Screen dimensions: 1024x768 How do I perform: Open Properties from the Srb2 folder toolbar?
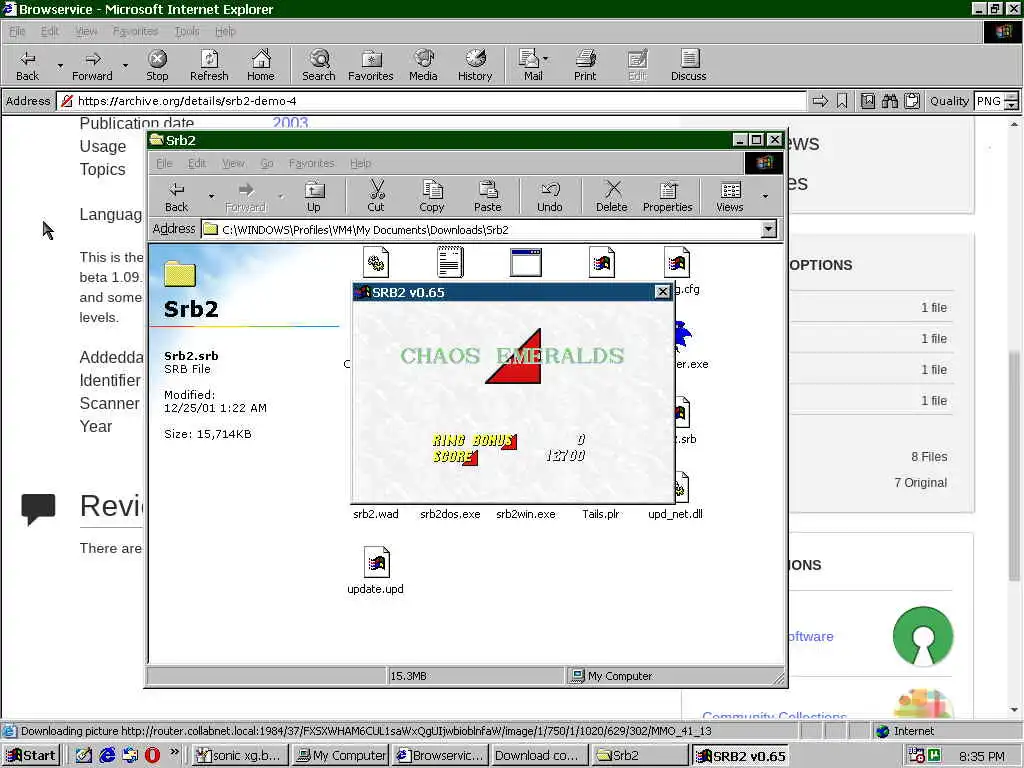tap(667, 197)
